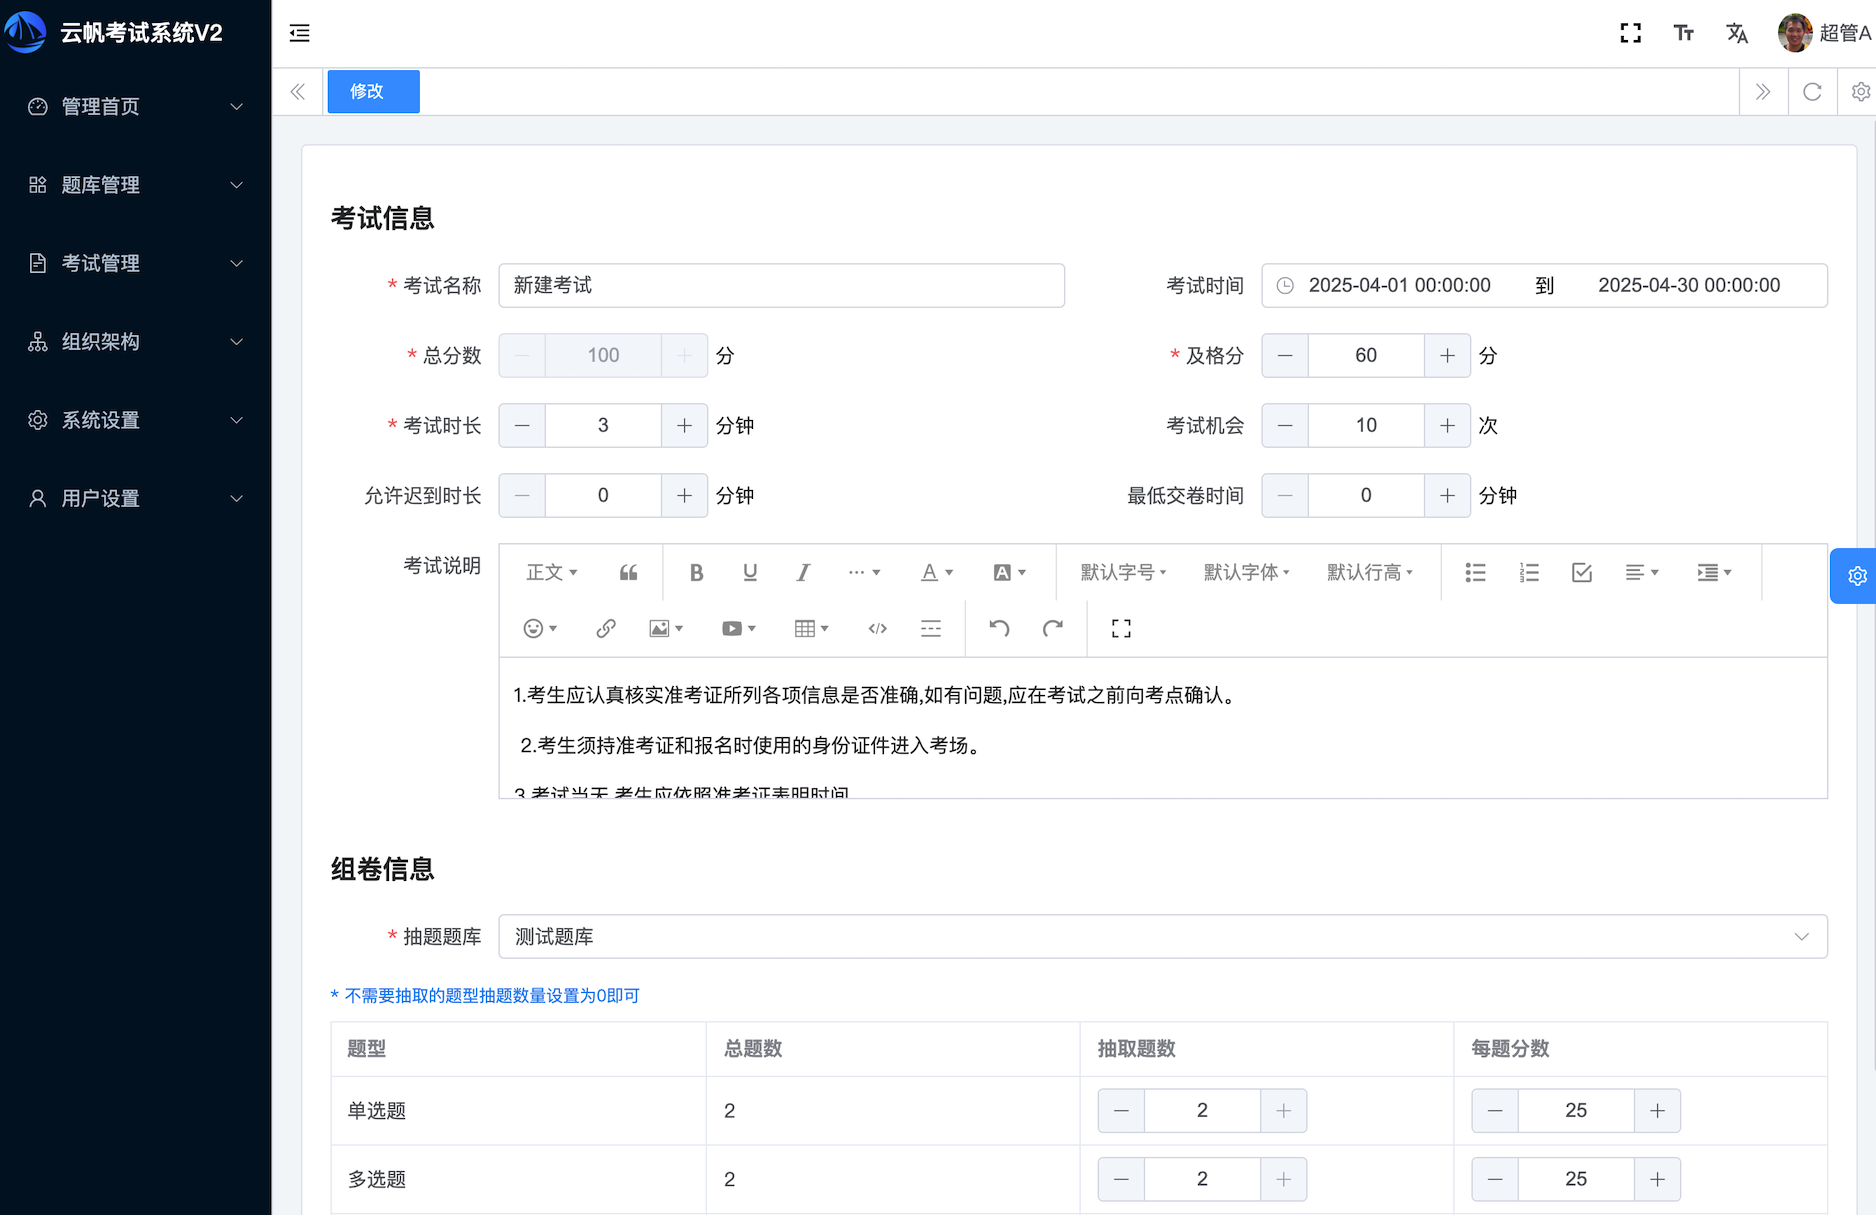Enter fullscreen mode from the top bar

[1630, 32]
